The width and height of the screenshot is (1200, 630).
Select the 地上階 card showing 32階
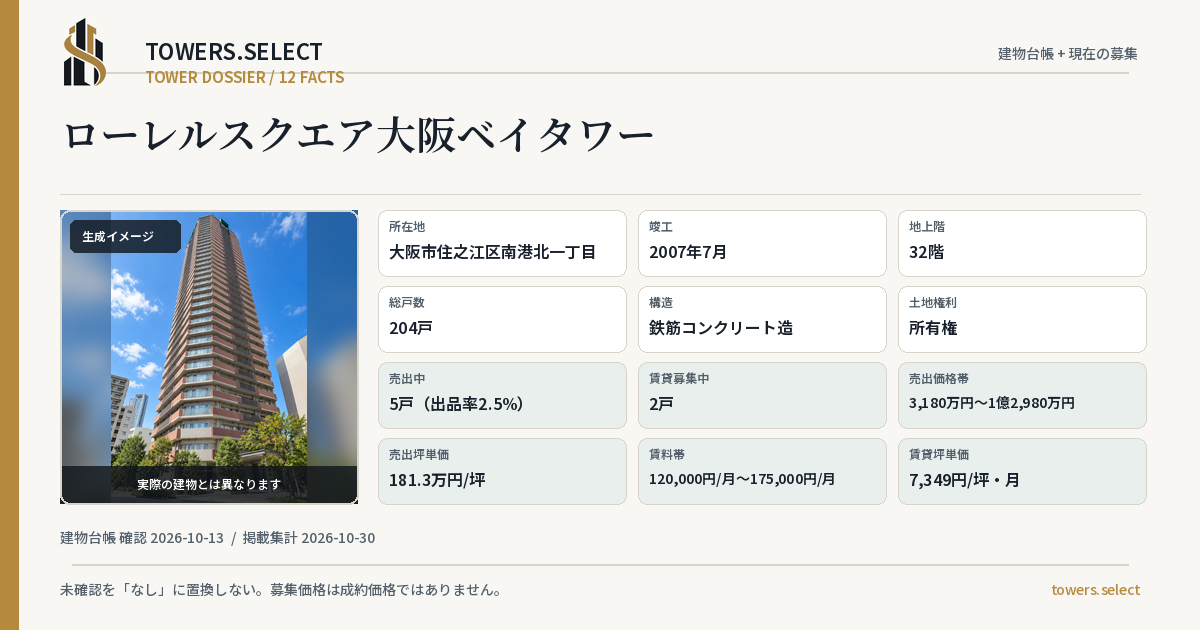[1022, 243]
